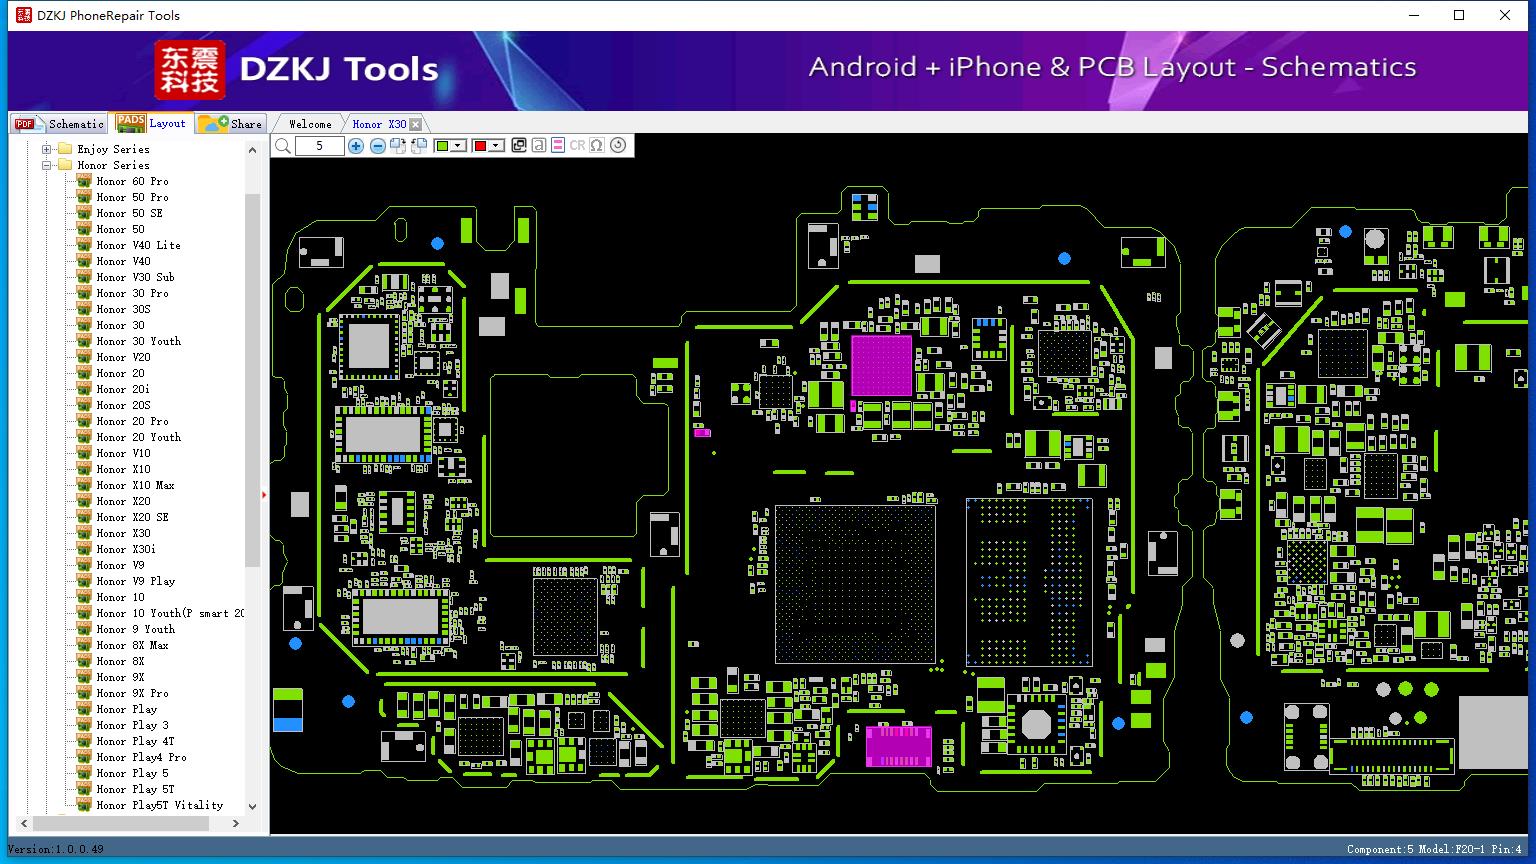Open the green color dropdown arrow
1536x864 pixels.
[458, 146]
